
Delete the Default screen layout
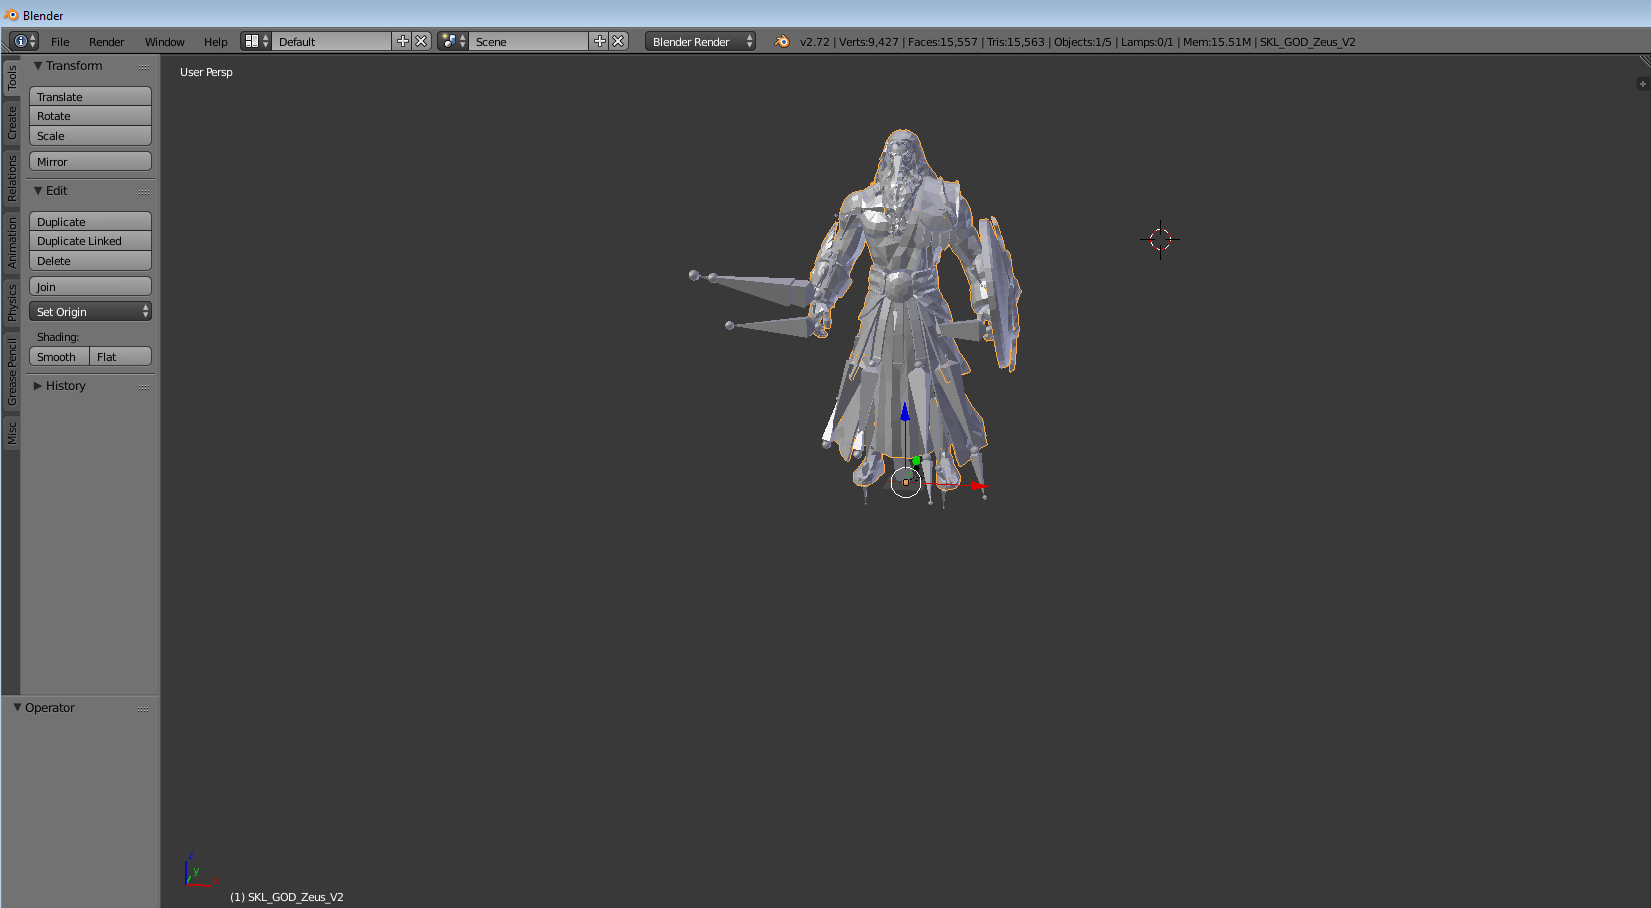(421, 41)
